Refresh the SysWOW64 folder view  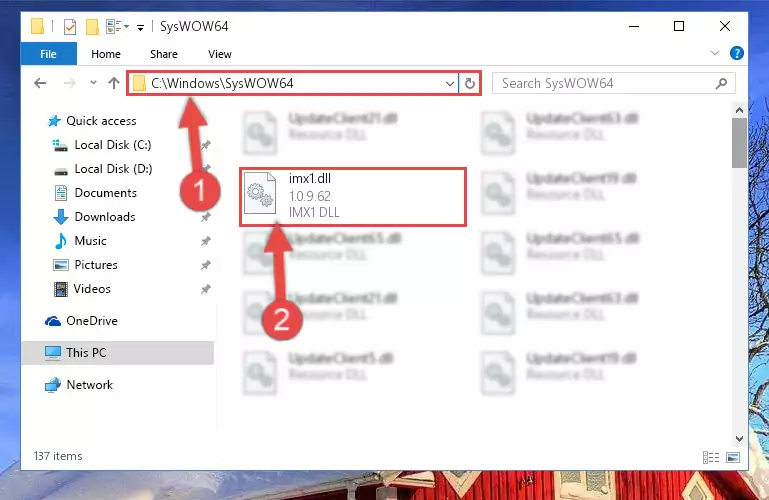point(469,83)
